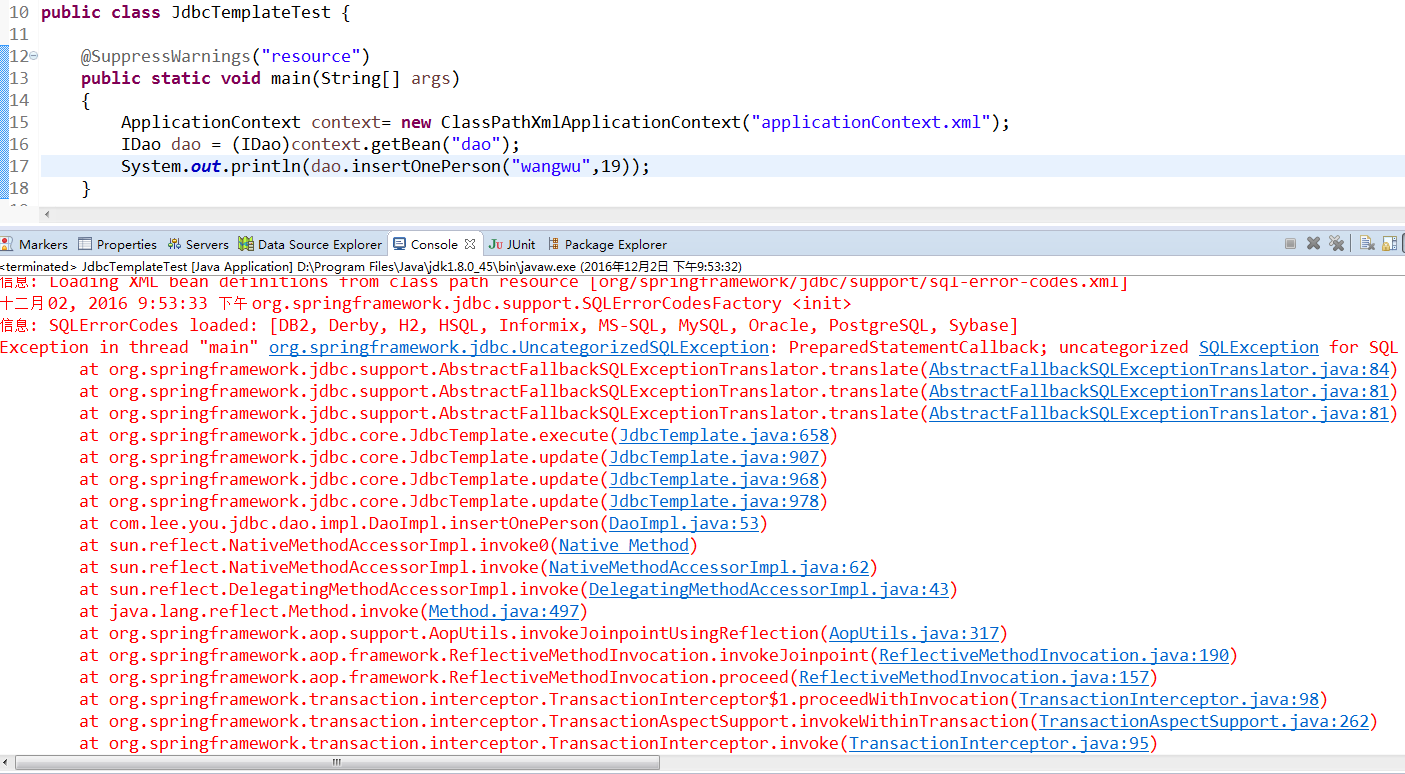Viewport: 1405px width, 774px height.
Task: Open DaoImpl.java:53 stack trace link
Action: (684, 523)
